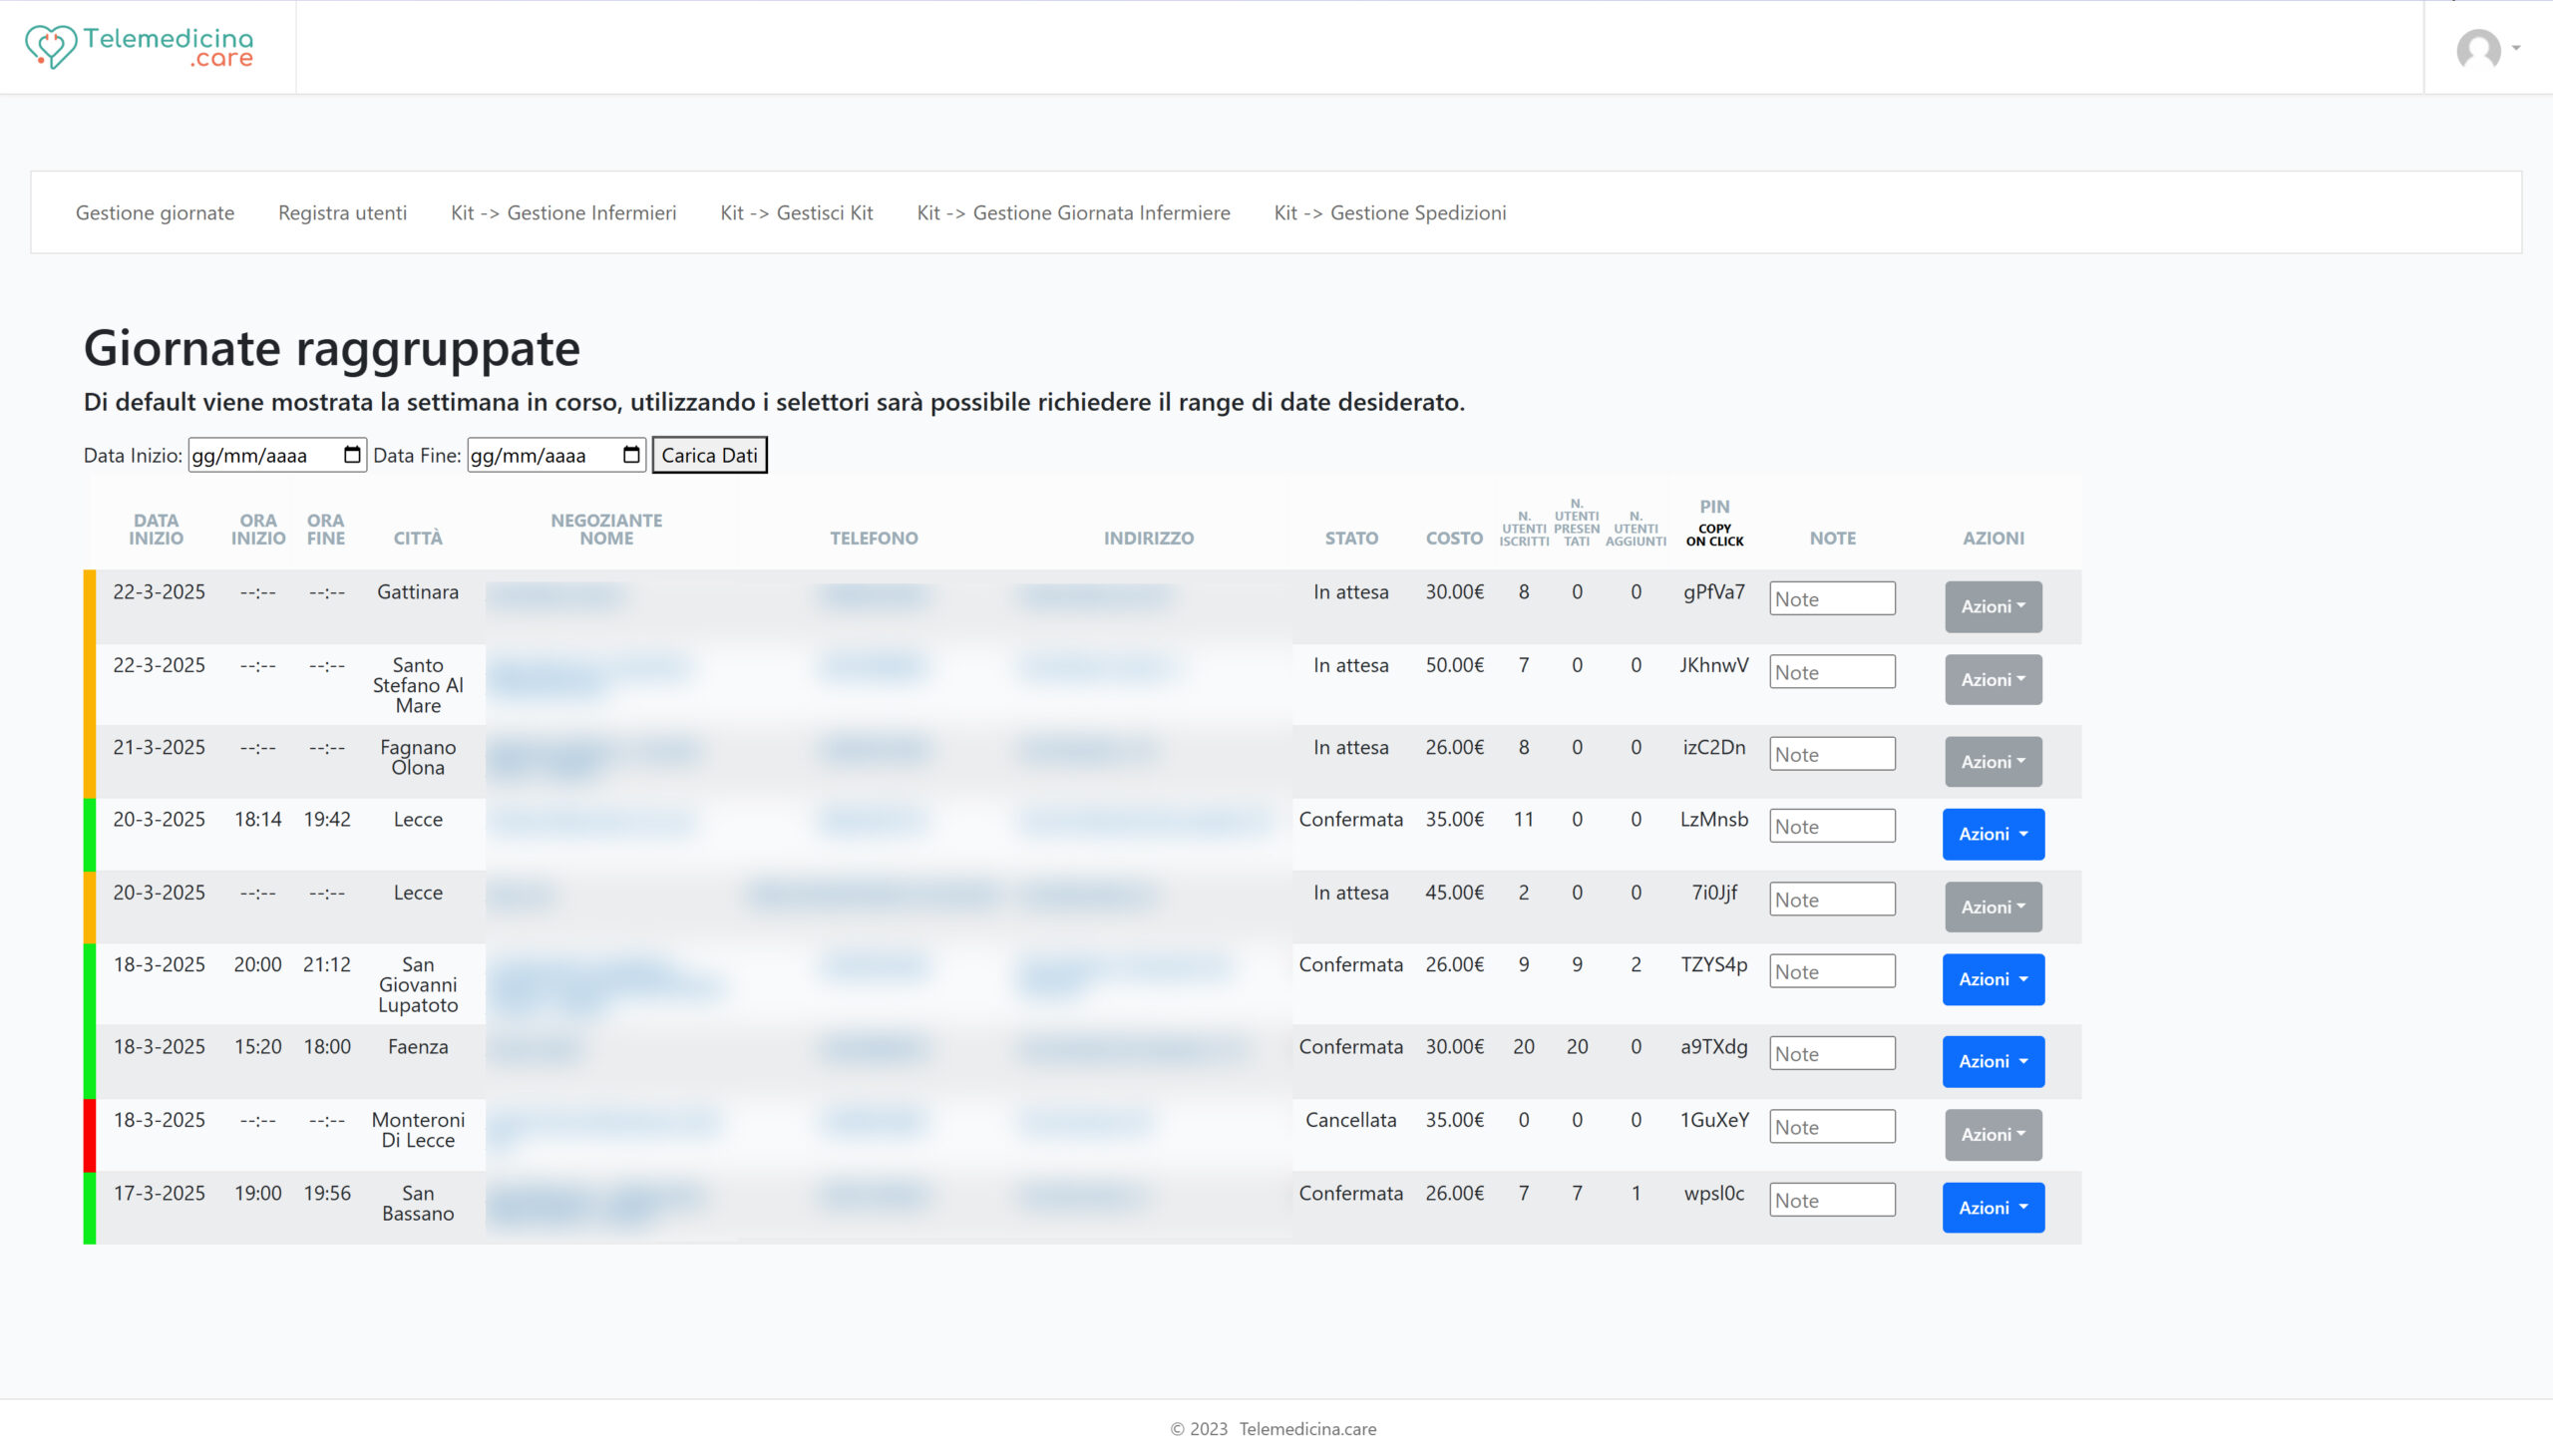Click Note field for PIN 7i0Jjf row
Viewport: 2553px width, 1456px height.
tap(1832, 898)
